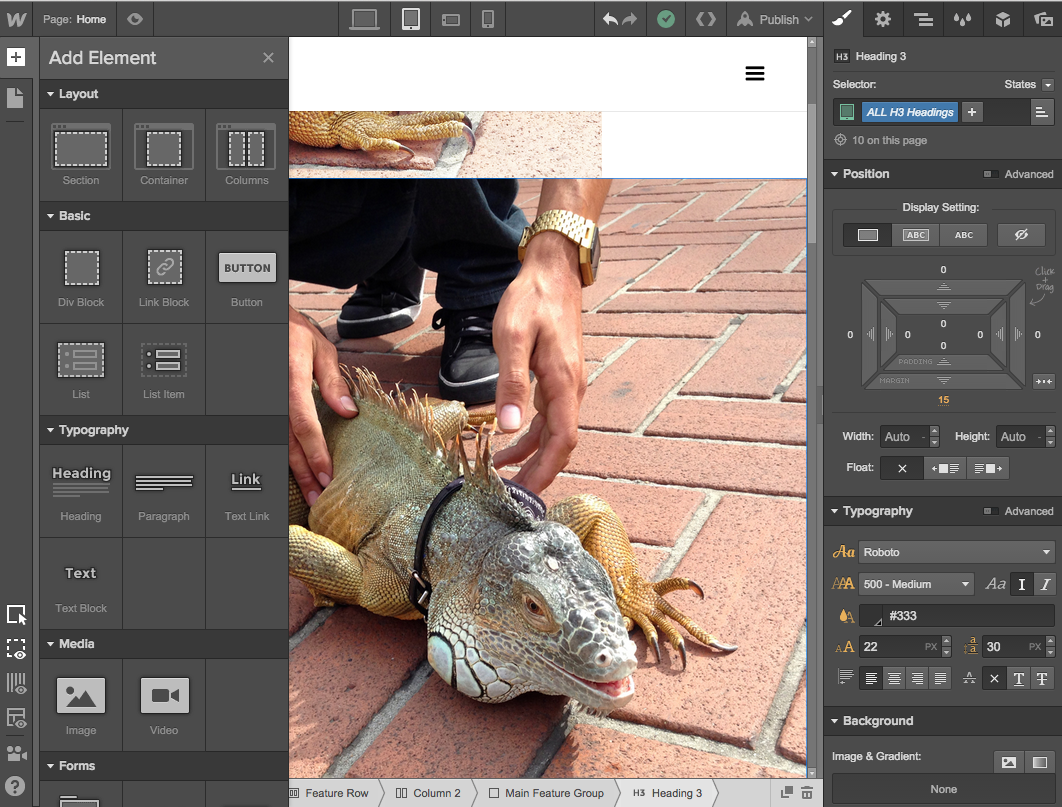Open the Publish menu
Screen dimensions: 1062x807
tap(776, 19)
